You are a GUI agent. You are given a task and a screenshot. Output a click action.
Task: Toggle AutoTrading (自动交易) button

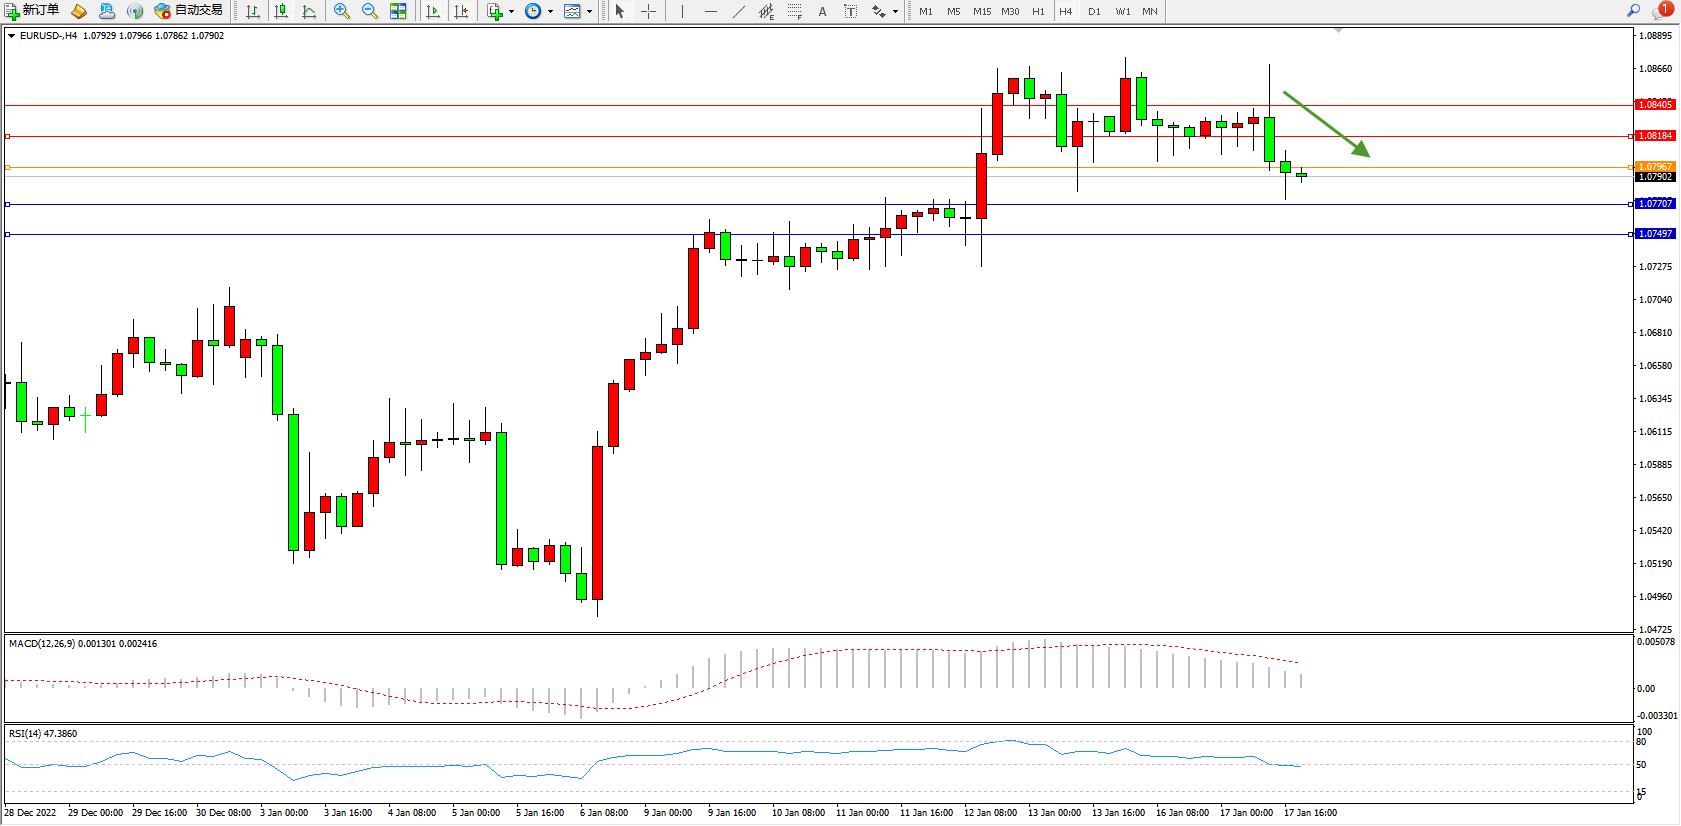click(188, 11)
